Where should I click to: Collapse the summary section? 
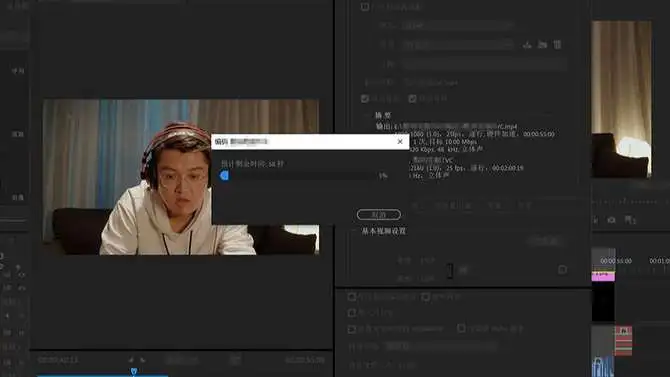(367, 115)
